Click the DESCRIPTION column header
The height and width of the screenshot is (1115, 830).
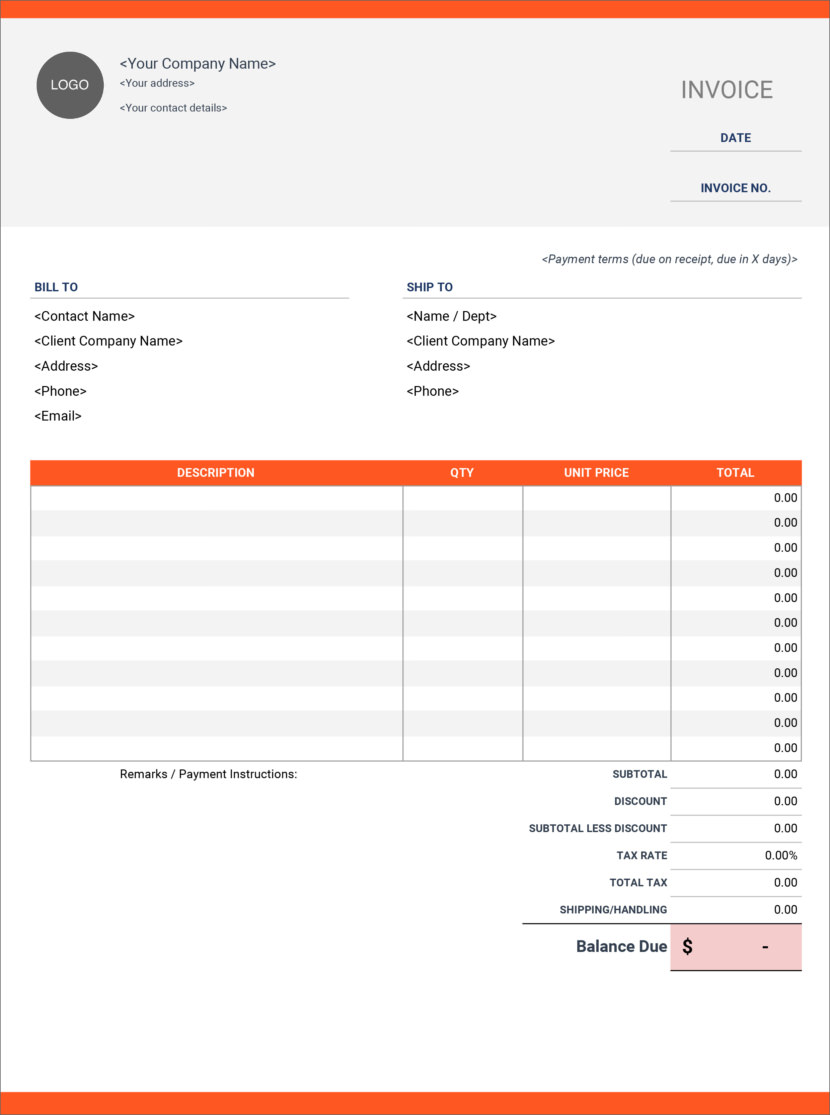(216, 473)
